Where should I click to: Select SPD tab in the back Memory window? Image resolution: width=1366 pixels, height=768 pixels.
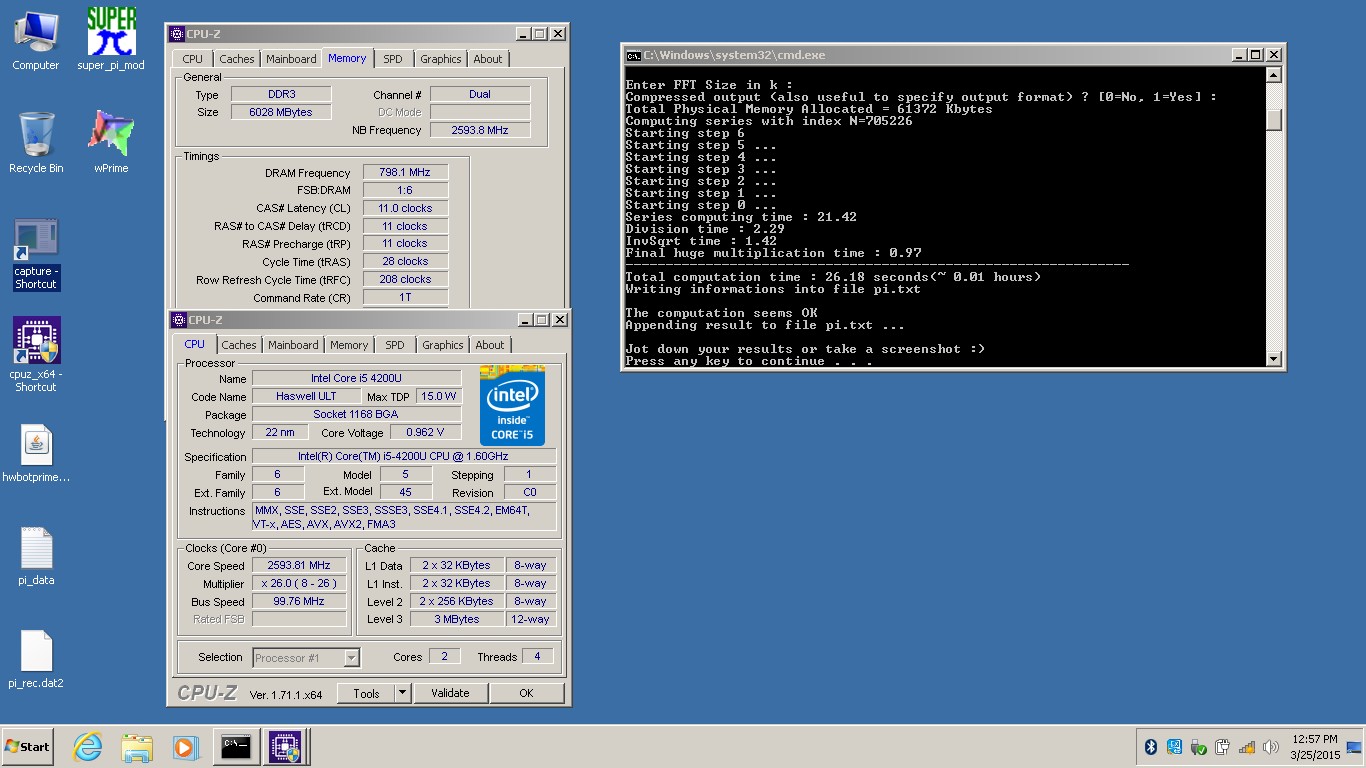(x=393, y=59)
